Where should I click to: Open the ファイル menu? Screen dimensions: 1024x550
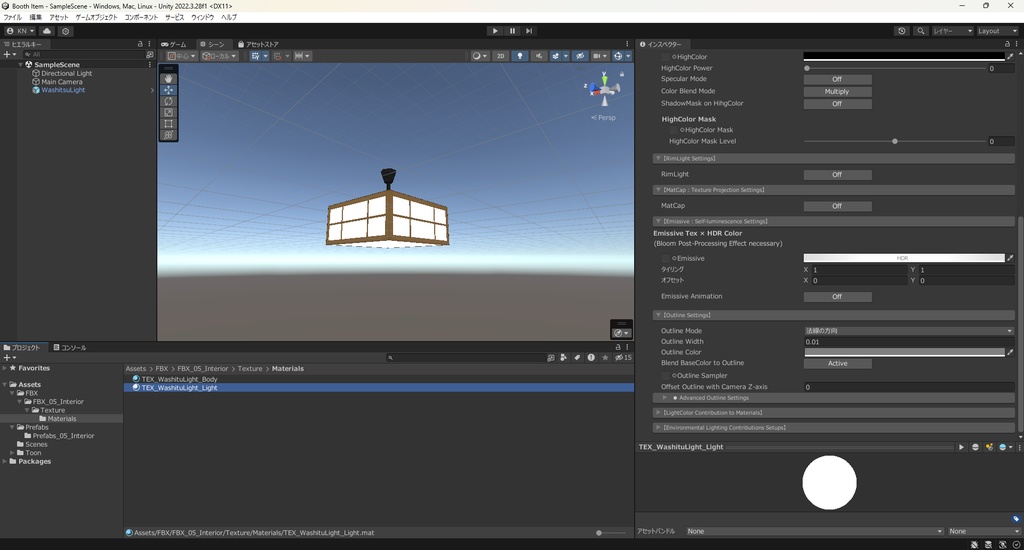tap(12, 18)
